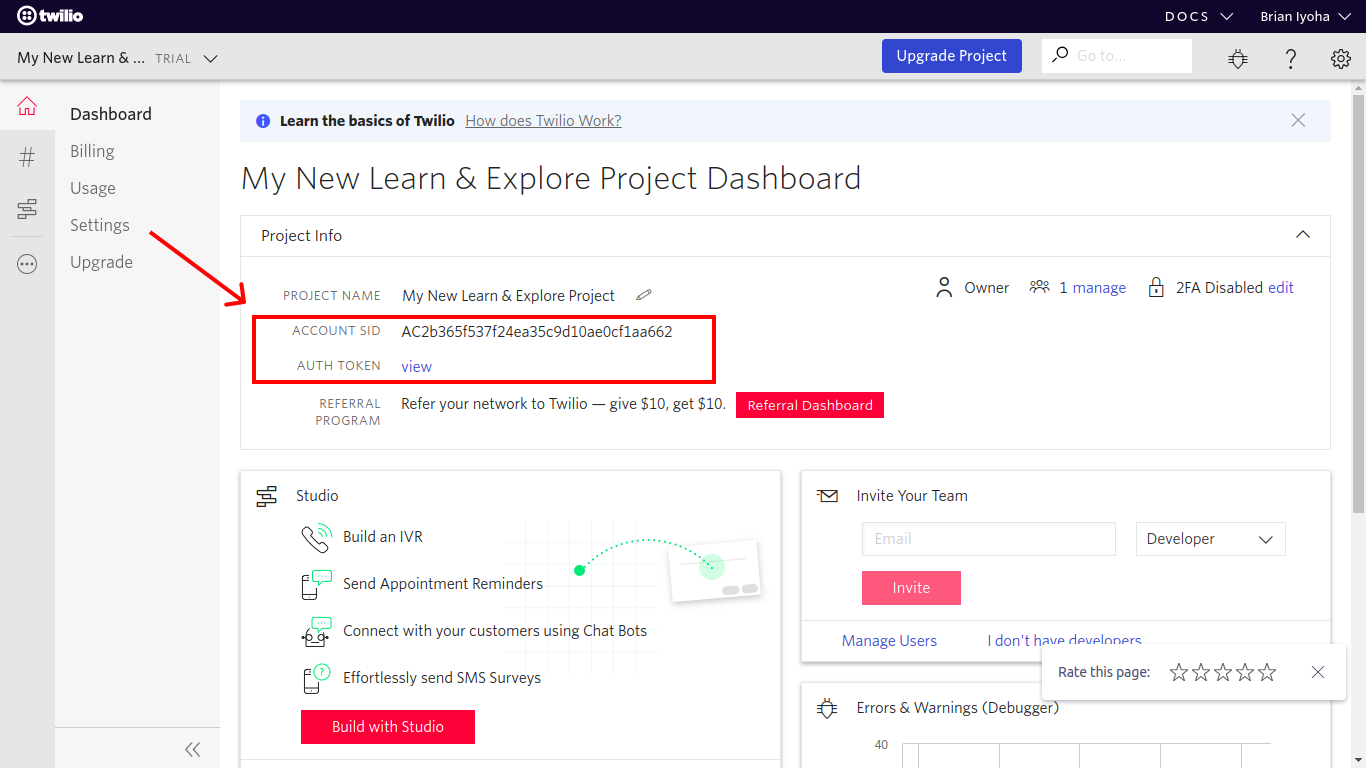Click Send Appointment Reminders text
1366x768 pixels.
[x=443, y=584]
